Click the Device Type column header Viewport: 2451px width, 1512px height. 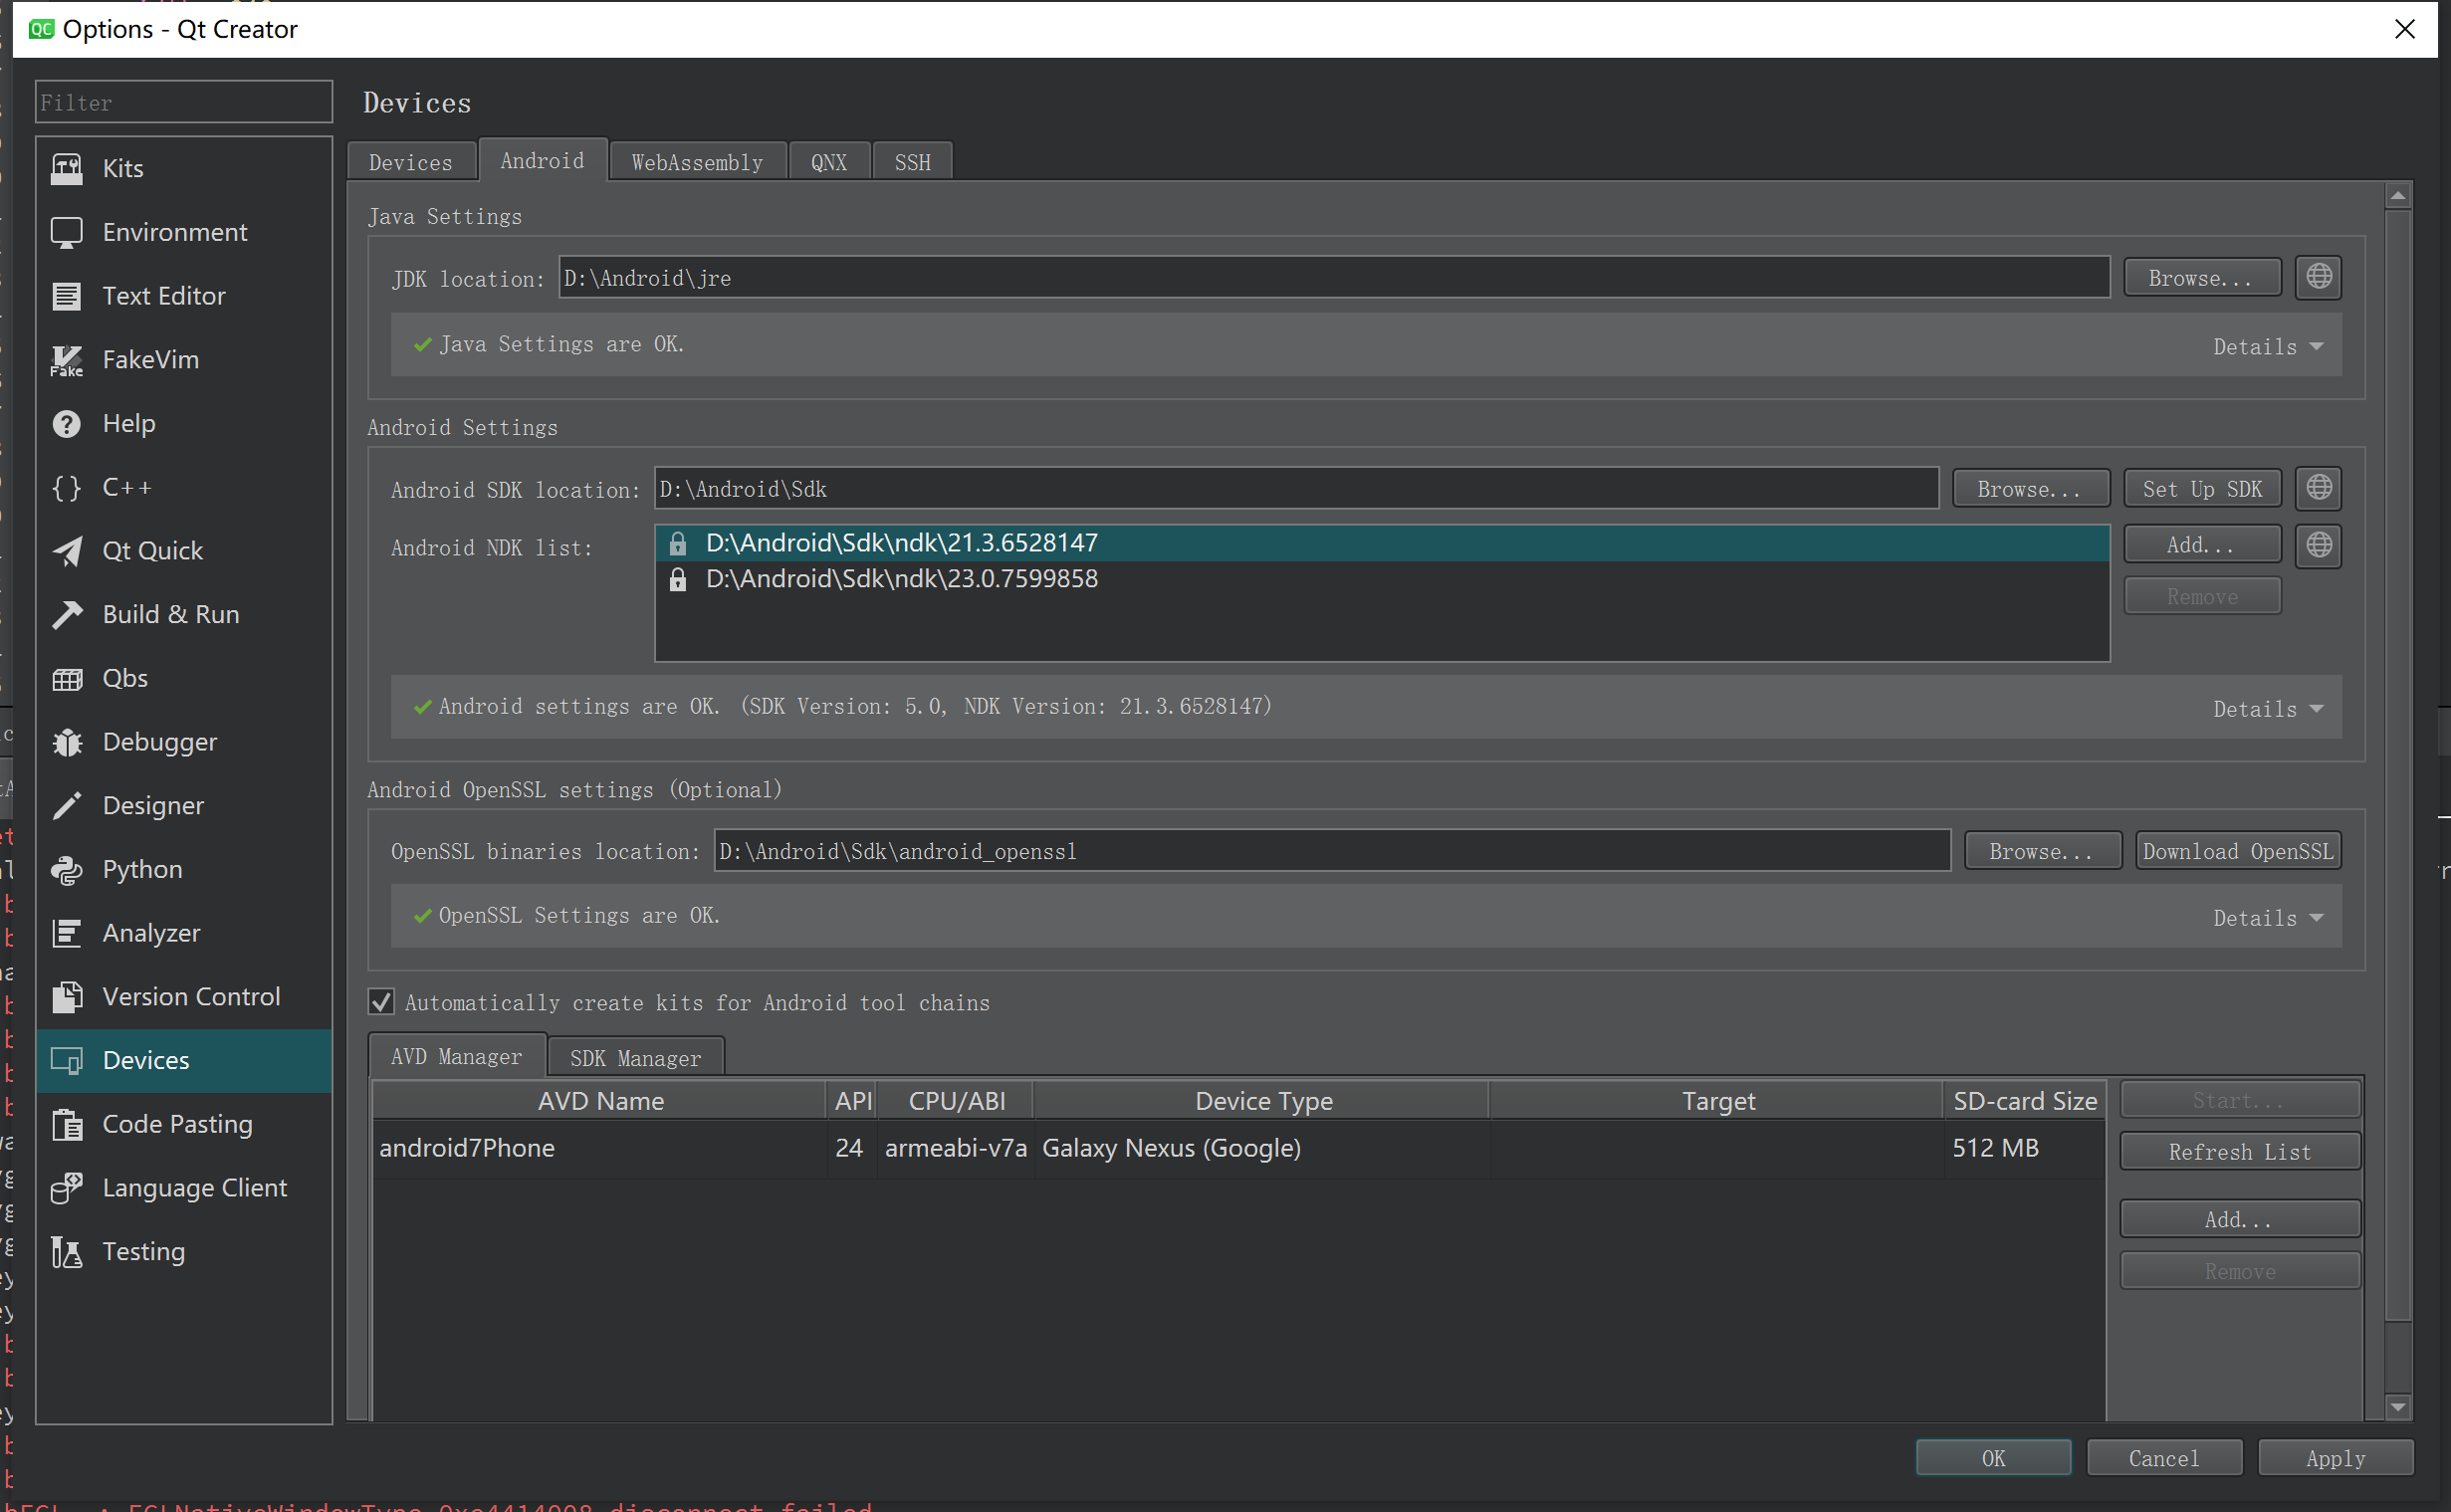1263,1101
